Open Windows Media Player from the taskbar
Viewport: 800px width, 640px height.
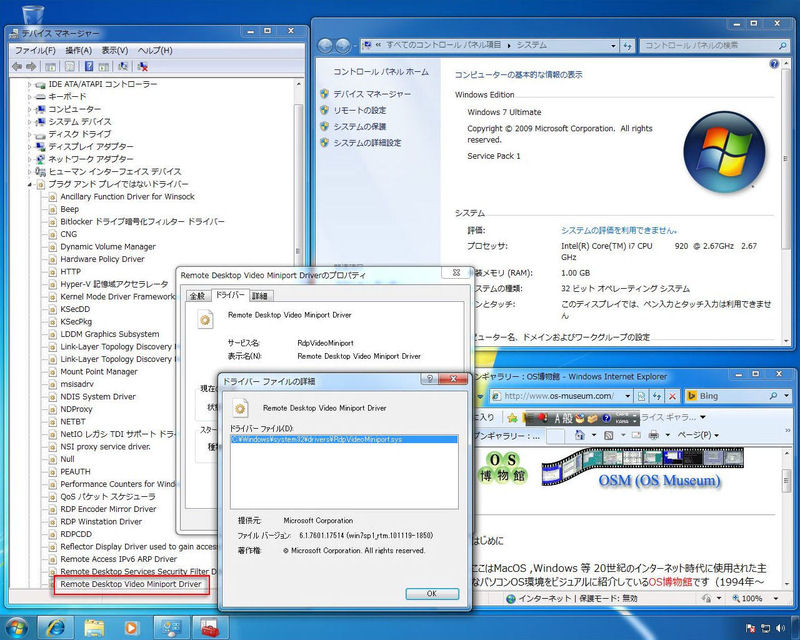point(131,627)
